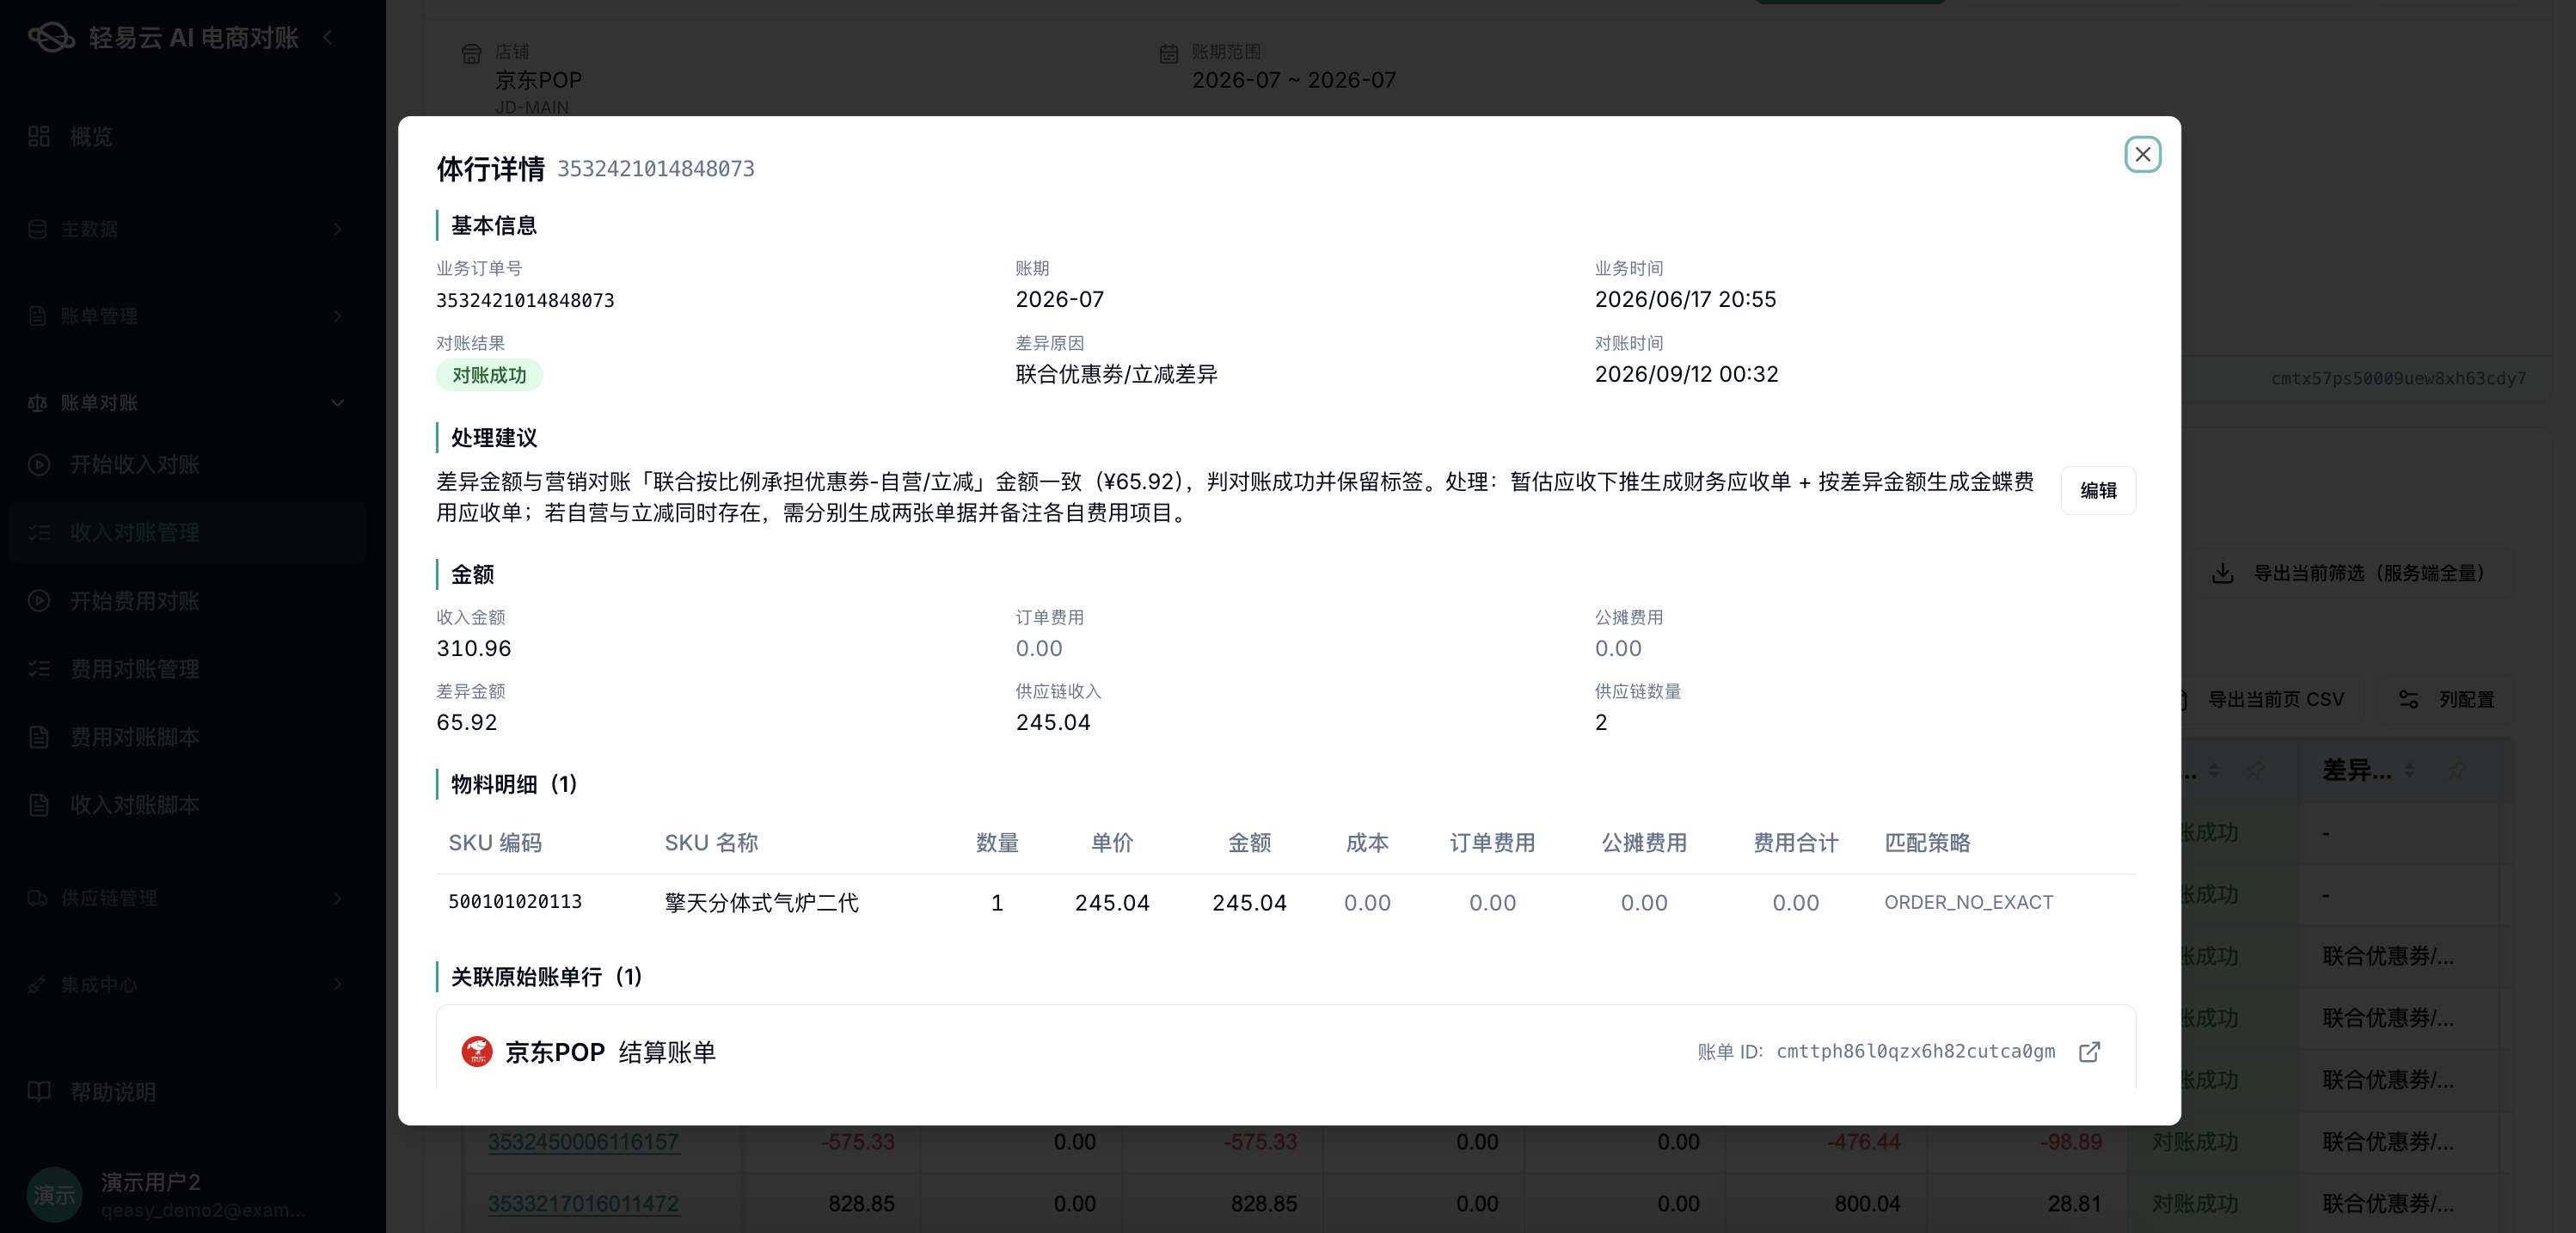
Task: Open 帮助说明 in the sidebar
Action: point(188,1092)
